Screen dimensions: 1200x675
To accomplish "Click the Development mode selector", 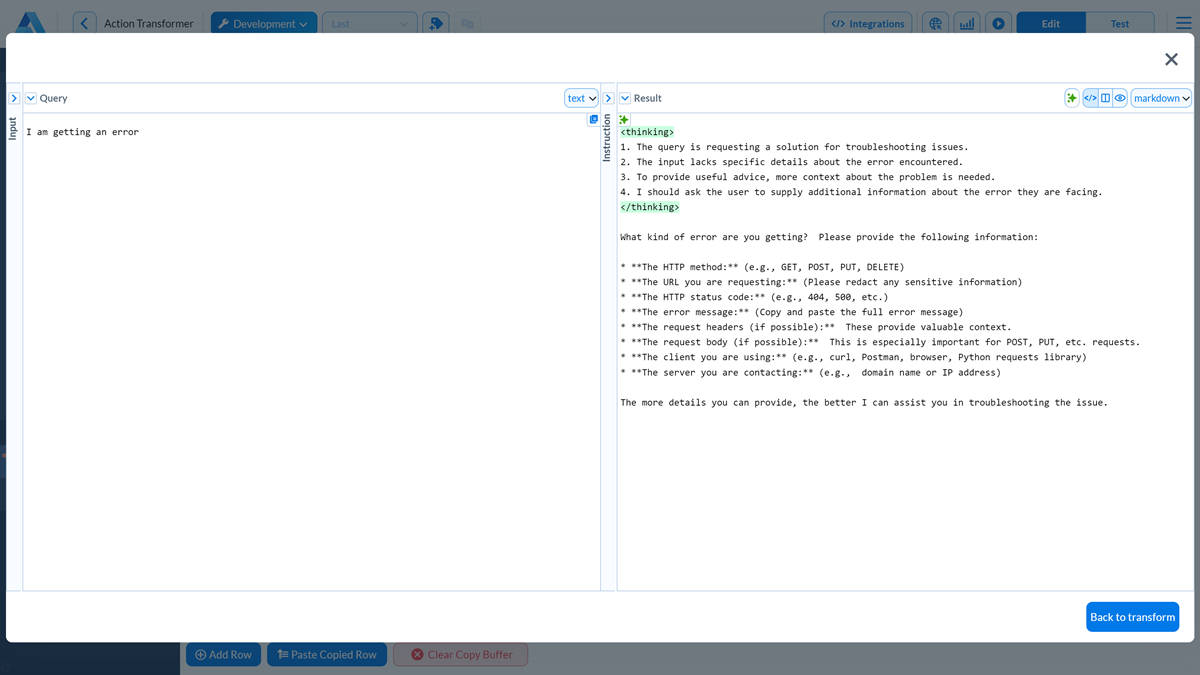I will pyautogui.click(x=263, y=22).
